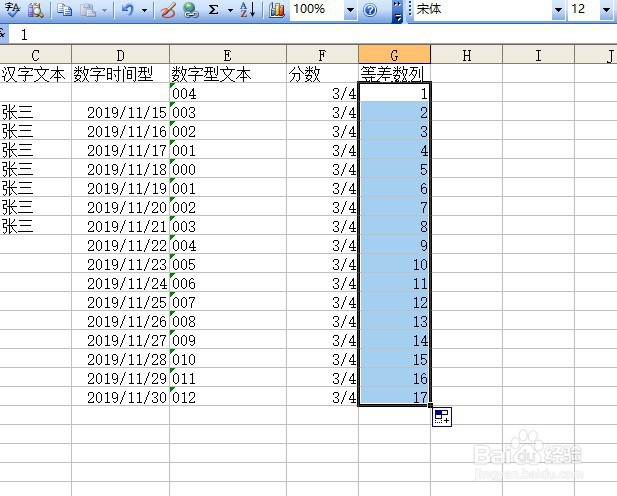617x496 pixels.
Task: Select column H header
Action: click(466, 55)
